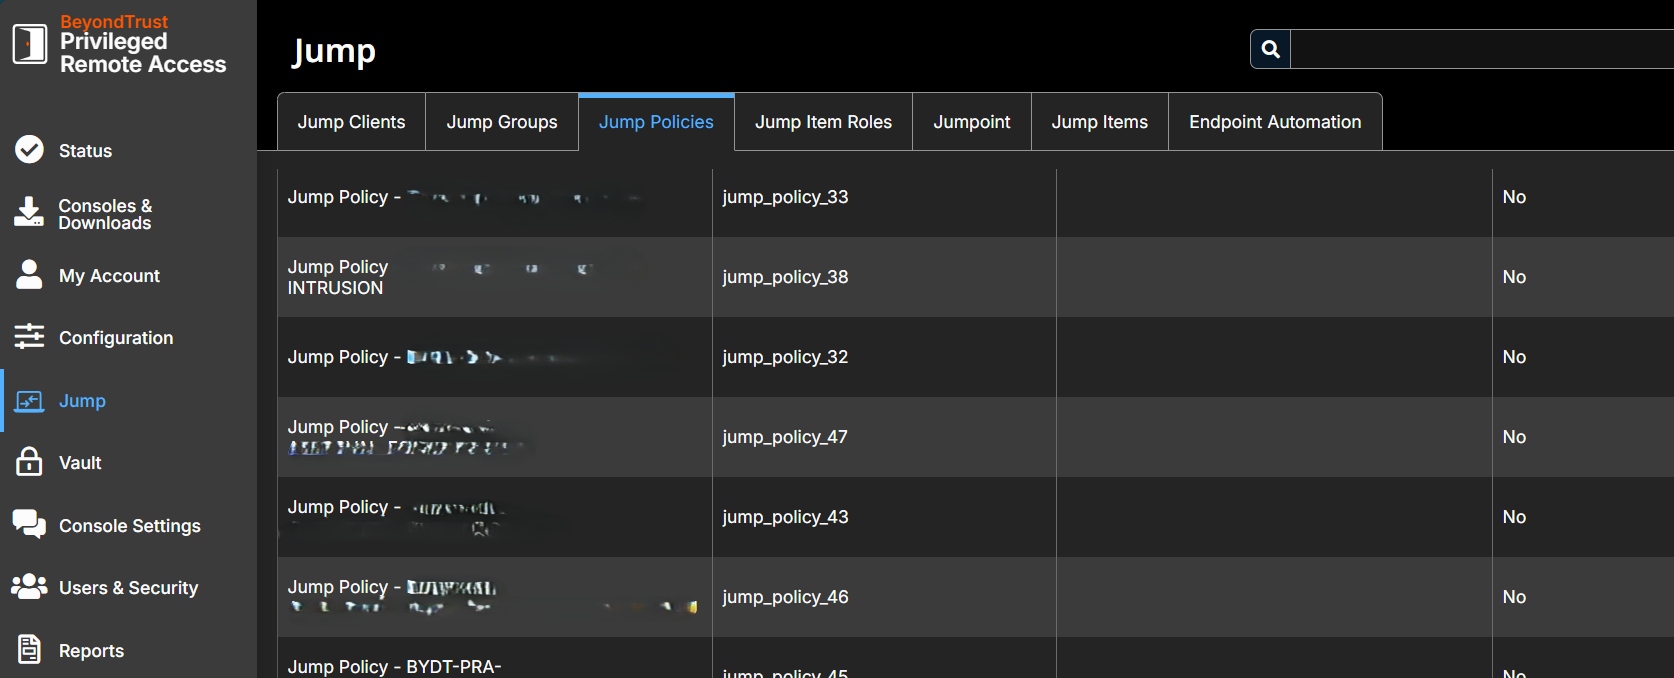Open the Configuration section
Viewport: 1674px width, 678px height.
point(116,338)
